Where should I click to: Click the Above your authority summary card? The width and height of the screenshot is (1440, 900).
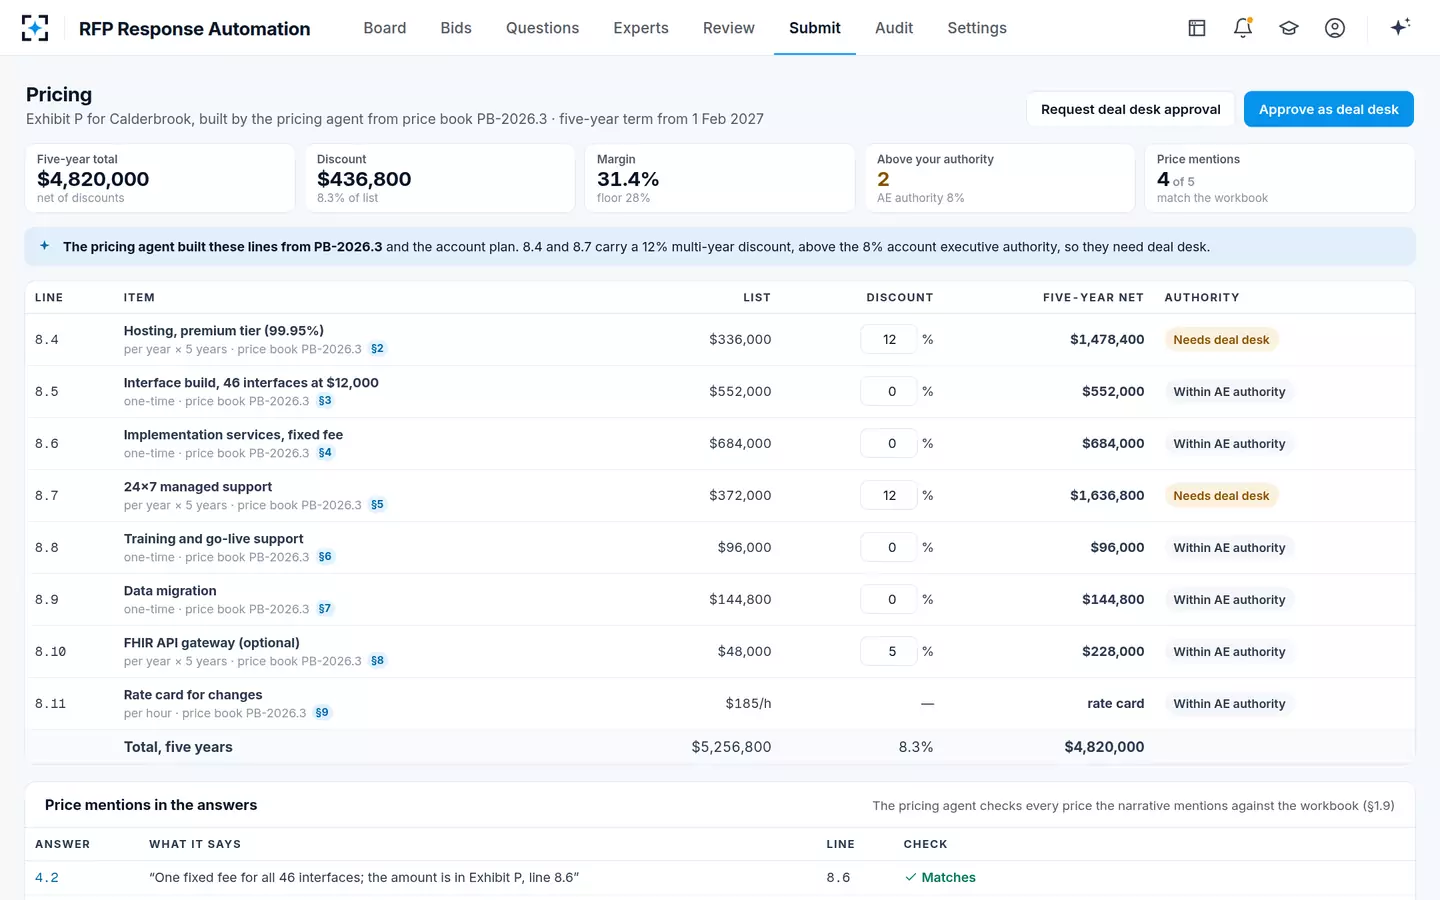pos(1000,178)
